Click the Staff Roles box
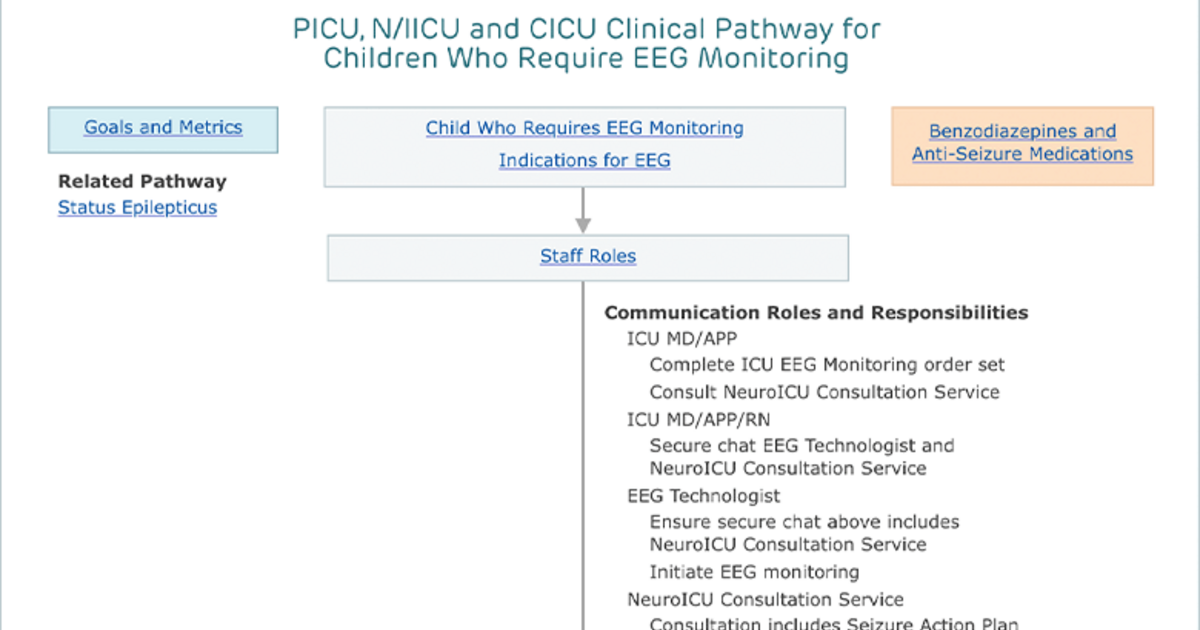Viewport: 1200px width, 630px height. pos(588,257)
